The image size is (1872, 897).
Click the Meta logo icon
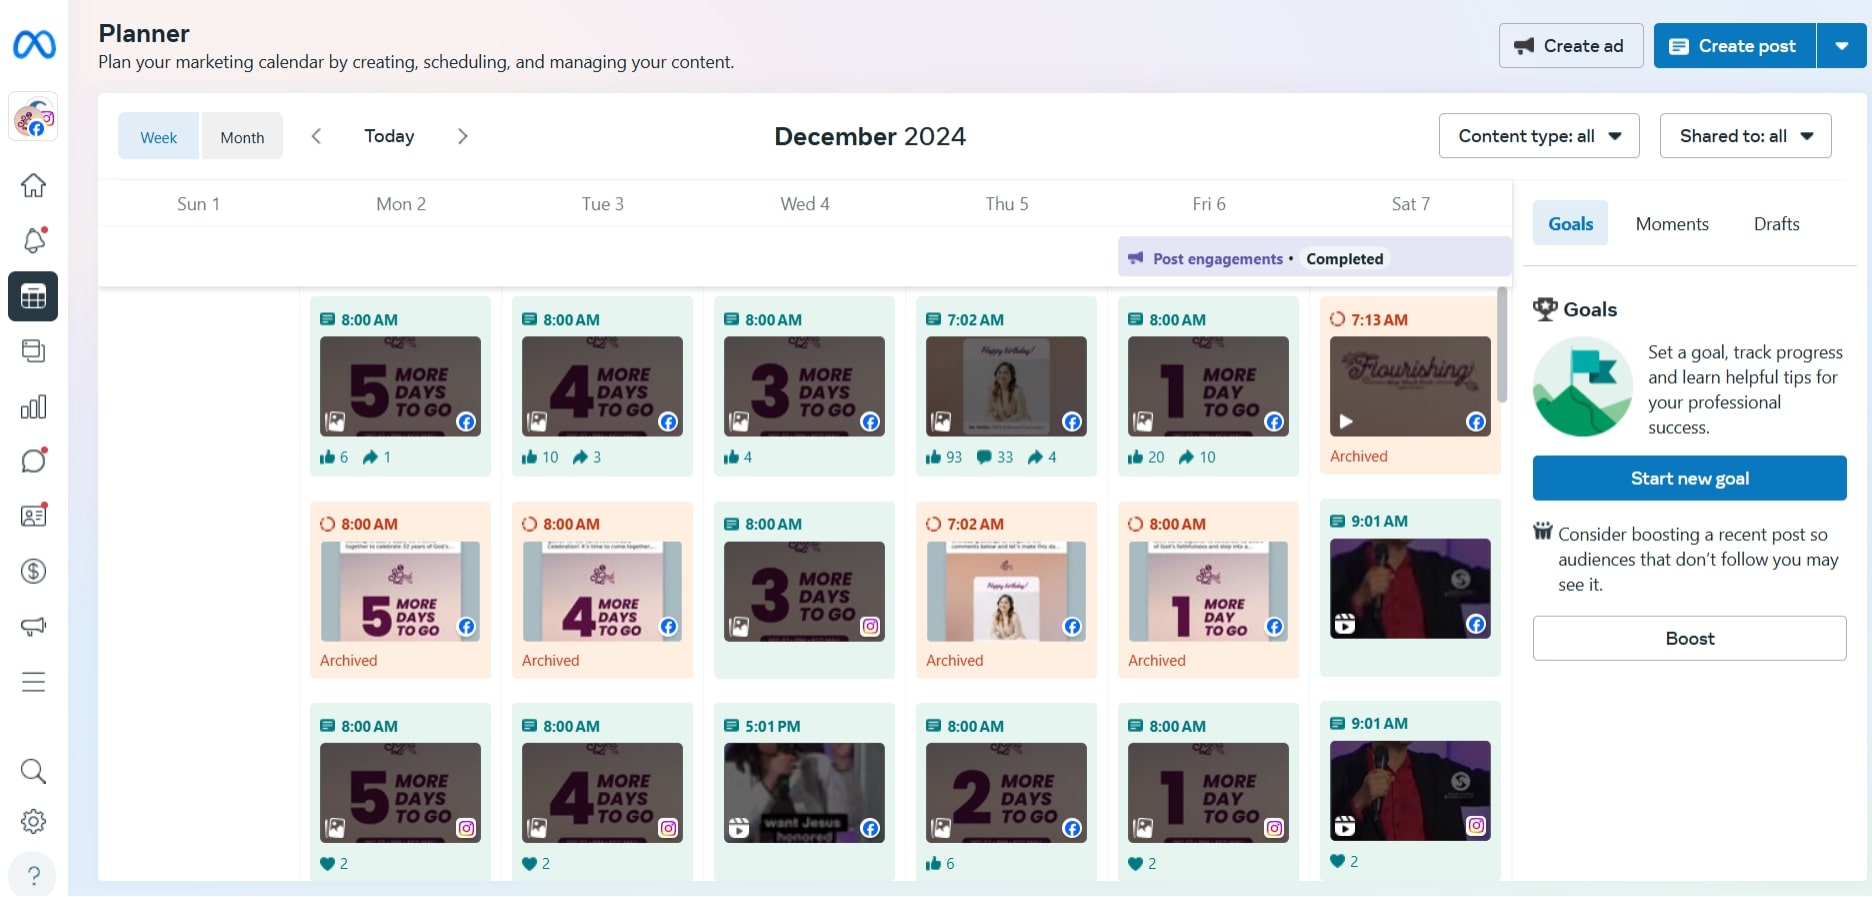[34, 45]
